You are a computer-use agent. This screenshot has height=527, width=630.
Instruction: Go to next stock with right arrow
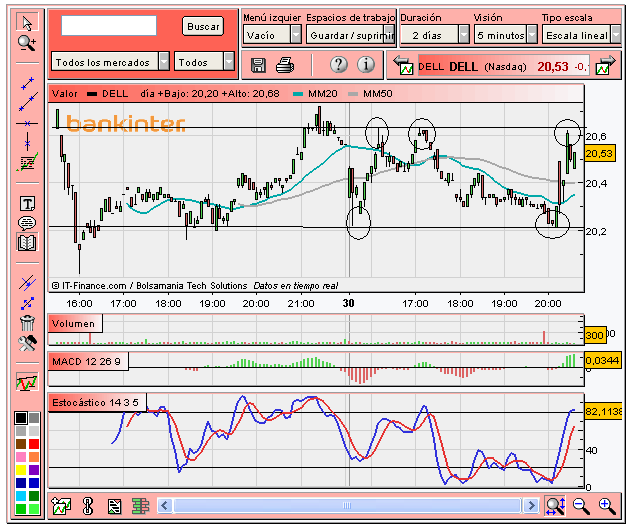(x=605, y=65)
